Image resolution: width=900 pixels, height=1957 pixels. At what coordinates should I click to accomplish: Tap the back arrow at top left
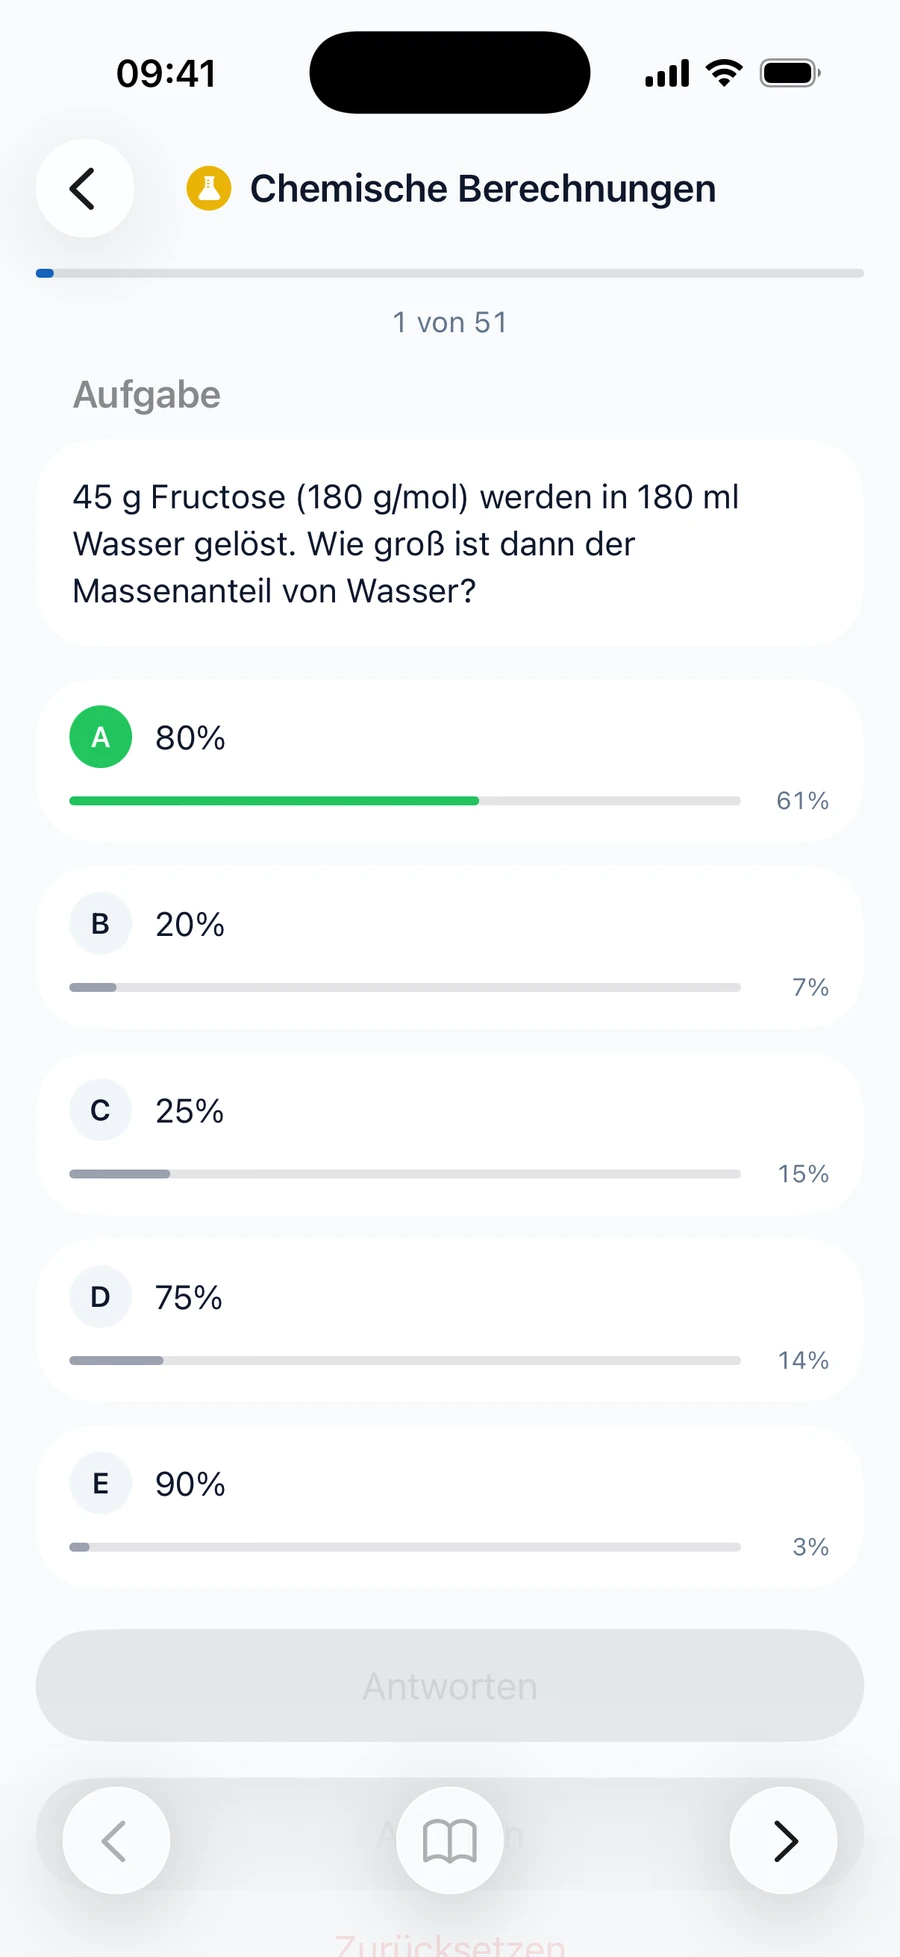click(x=85, y=188)
